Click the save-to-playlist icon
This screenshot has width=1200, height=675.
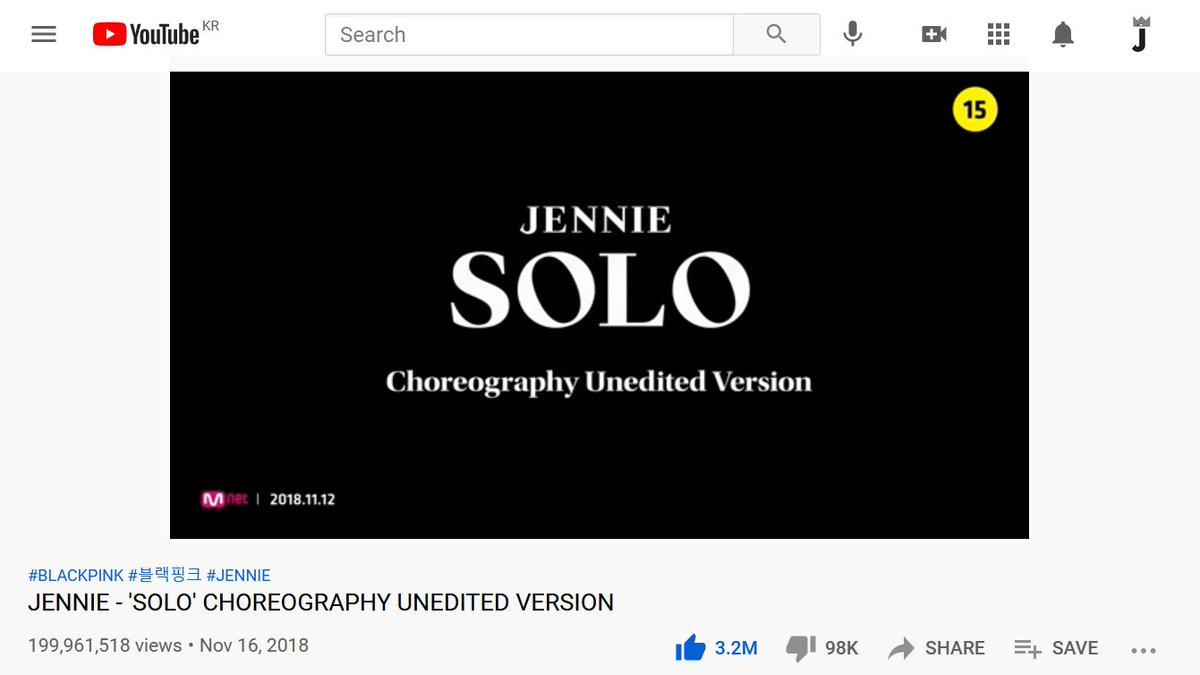[1028, 648]
